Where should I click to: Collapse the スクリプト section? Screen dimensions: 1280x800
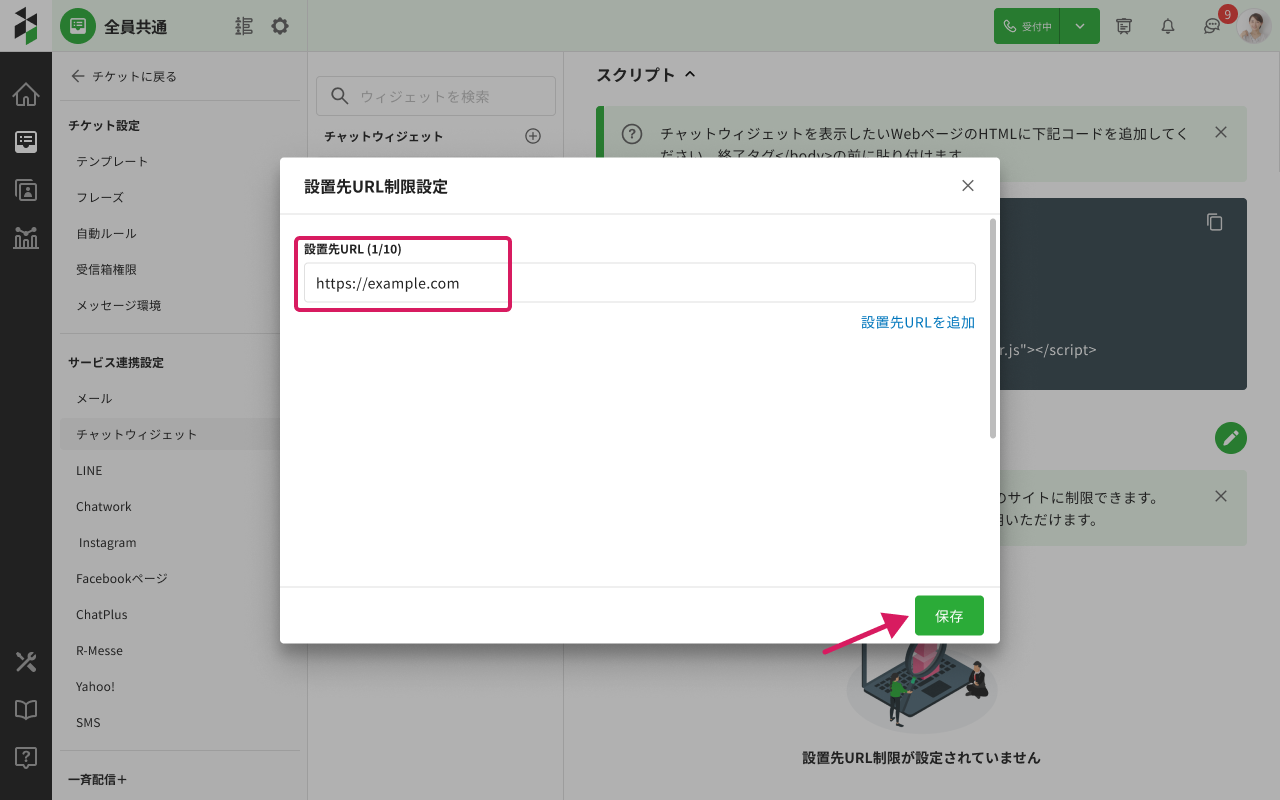(x=689, y=75)
